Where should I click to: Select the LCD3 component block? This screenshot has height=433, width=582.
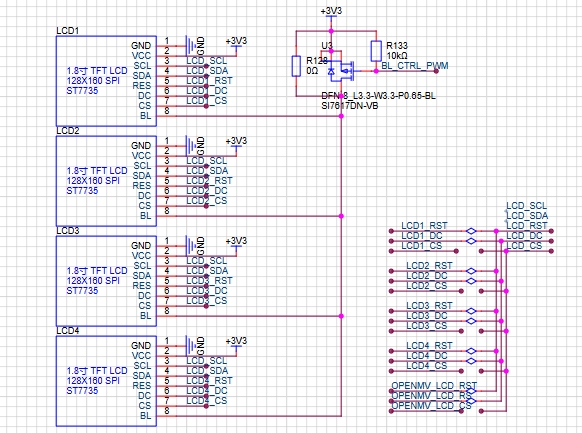(106, 281)
